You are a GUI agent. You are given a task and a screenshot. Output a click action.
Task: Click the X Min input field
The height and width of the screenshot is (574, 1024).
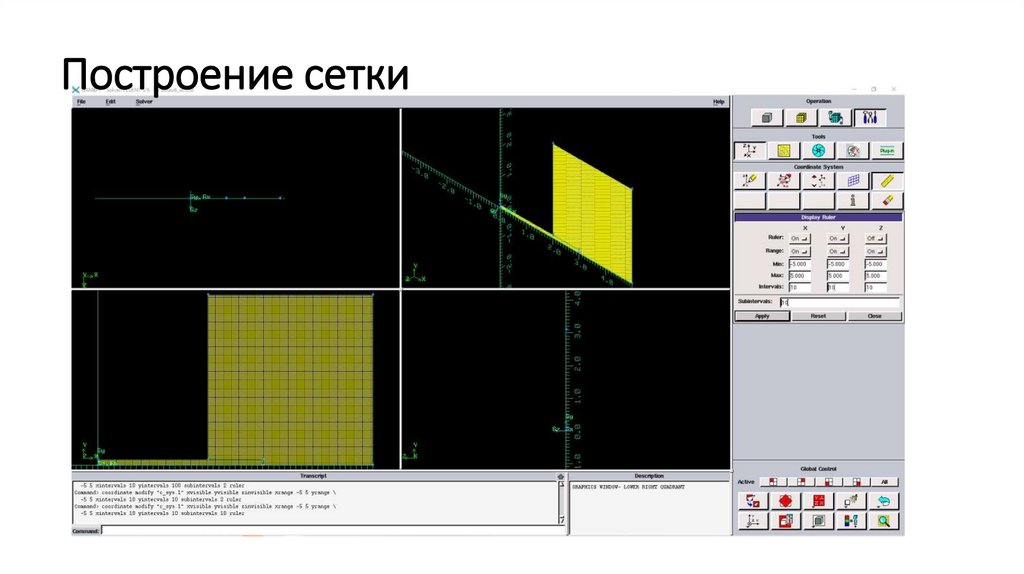[799, 264]
